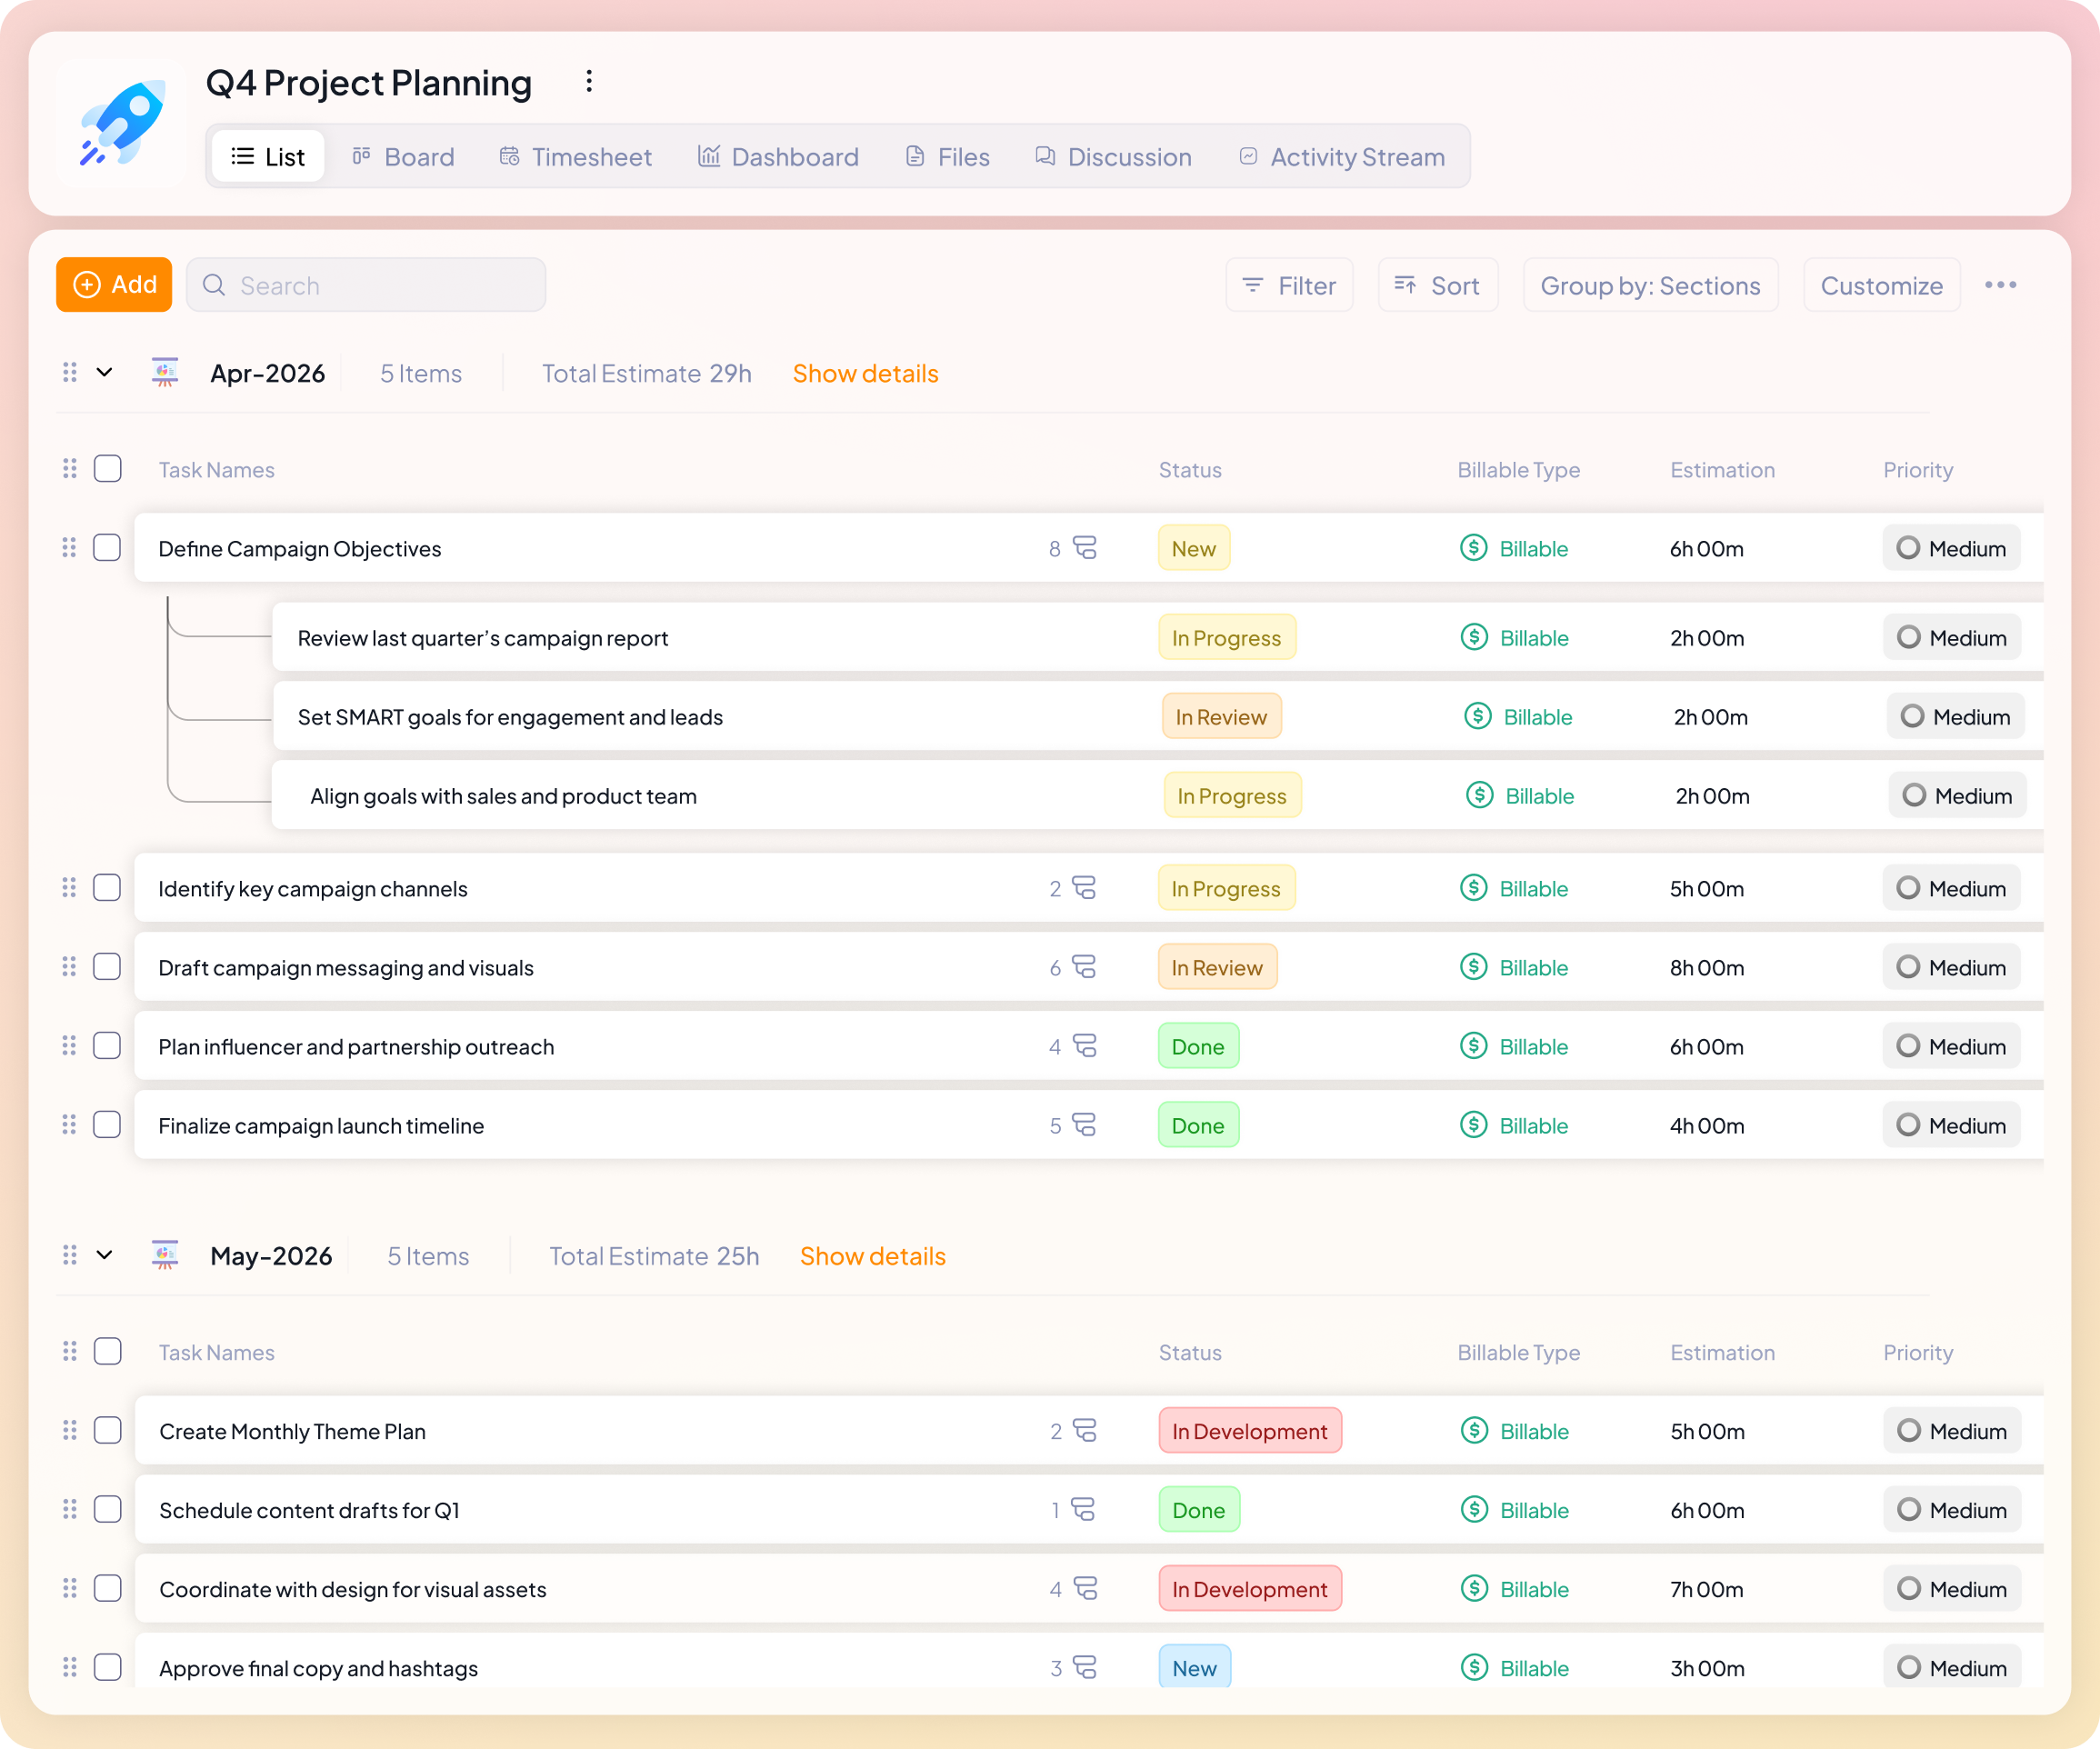2100x1749 pixels.
Task: Open New status dropdown for Define Campaign Objectives
Action: click(x=1194, y=548)
